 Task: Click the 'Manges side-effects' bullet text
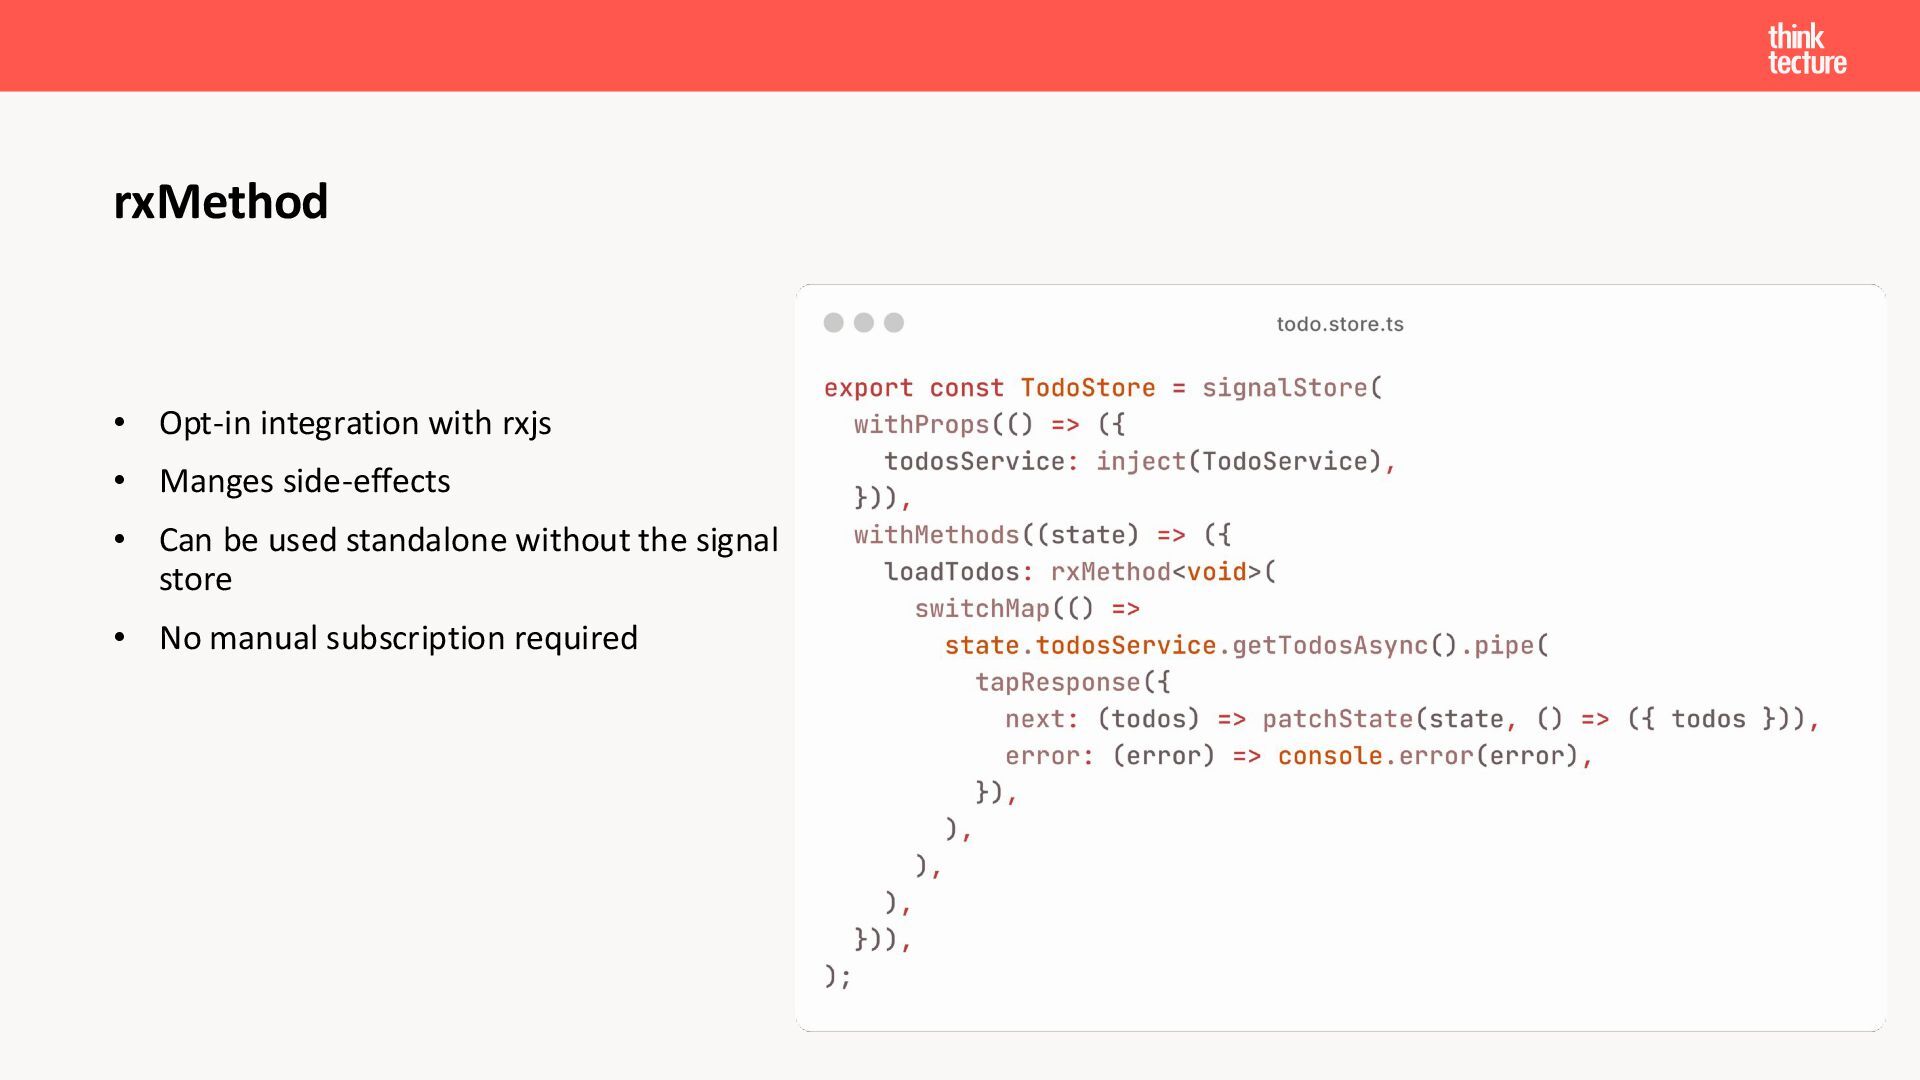304,481
